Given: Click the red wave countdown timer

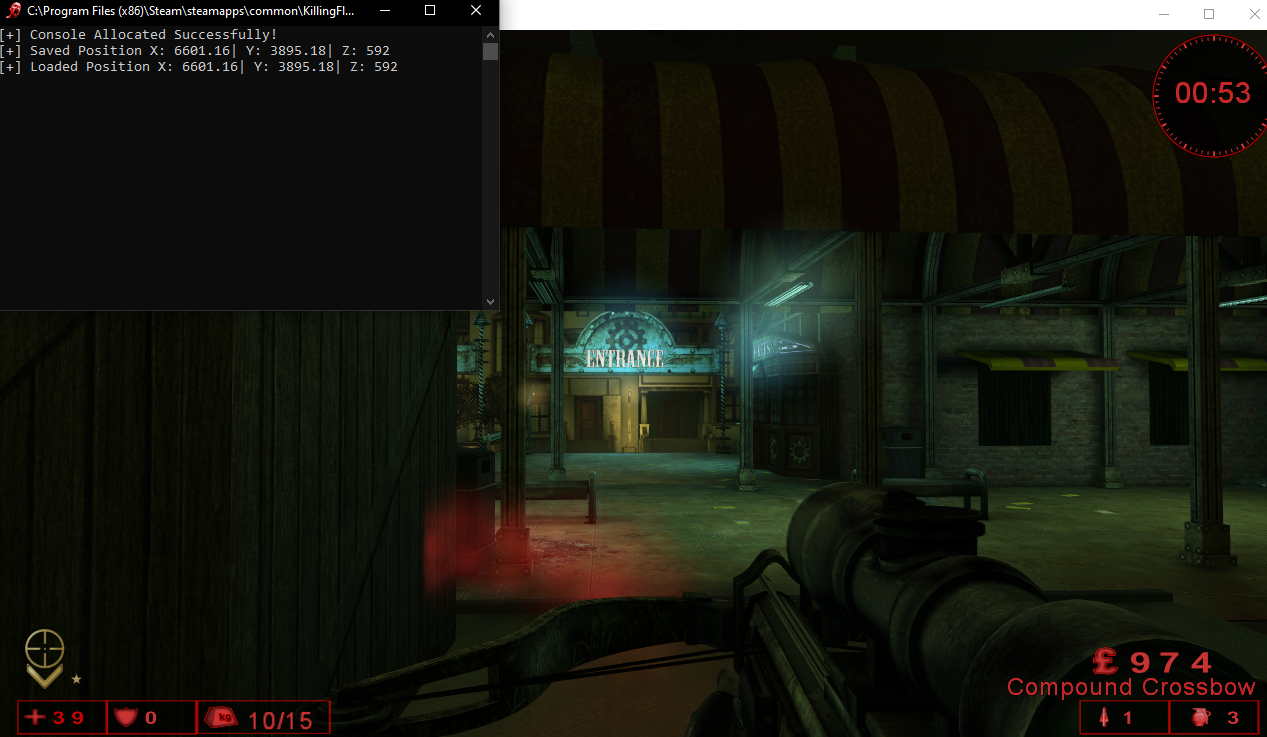Looking at the screenshot, I should 1212,93.
